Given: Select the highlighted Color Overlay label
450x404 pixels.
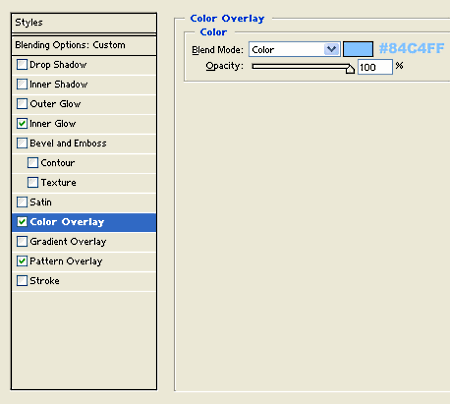Looking at the screenshot, I should 67,222.
